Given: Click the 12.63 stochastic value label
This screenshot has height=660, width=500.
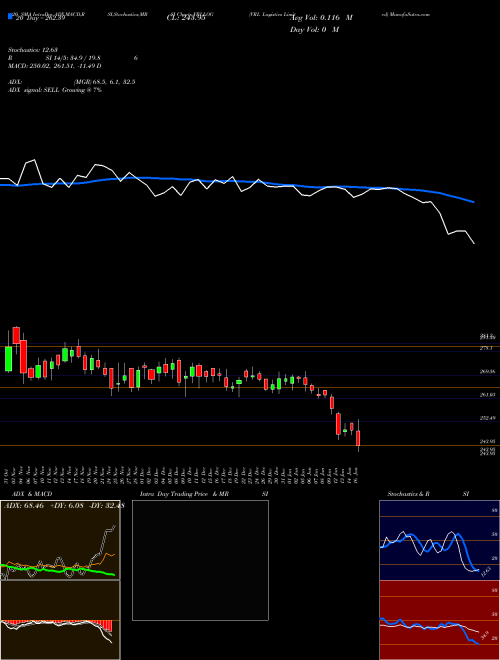Looking at the screenshot, I should pyautogui.click(x=485, y=572).
